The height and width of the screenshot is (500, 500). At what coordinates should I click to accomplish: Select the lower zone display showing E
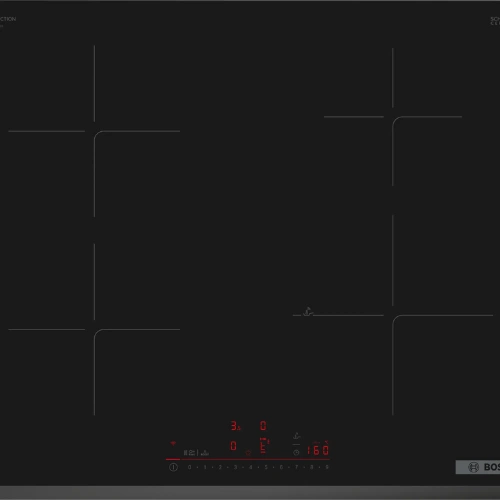(x=264, y=446)
